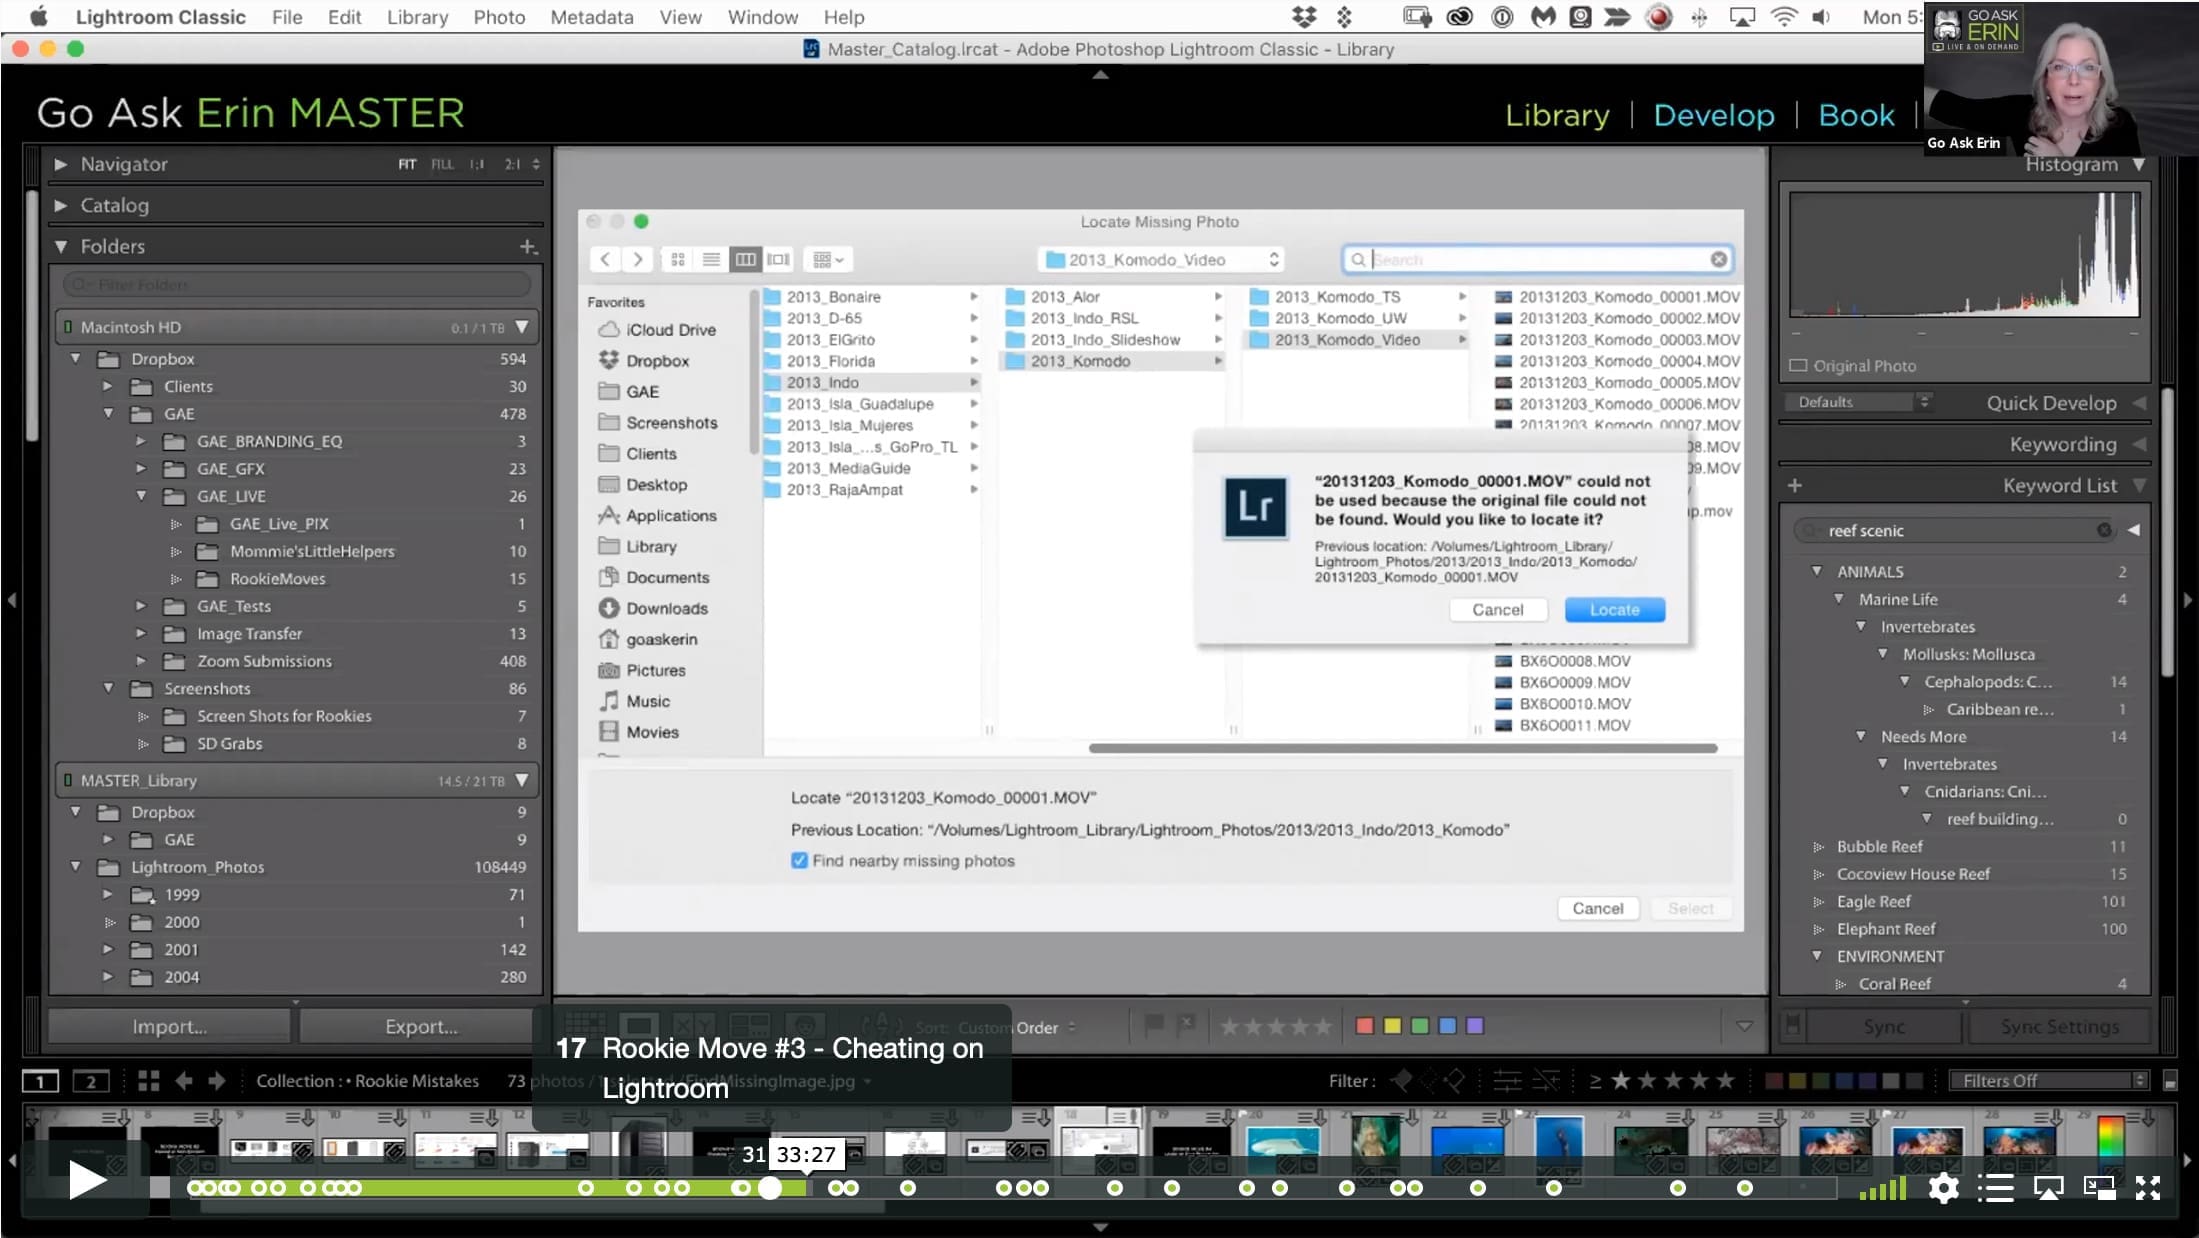Open the Photo menu
2199x1238 pixels.
coord(499,17)
